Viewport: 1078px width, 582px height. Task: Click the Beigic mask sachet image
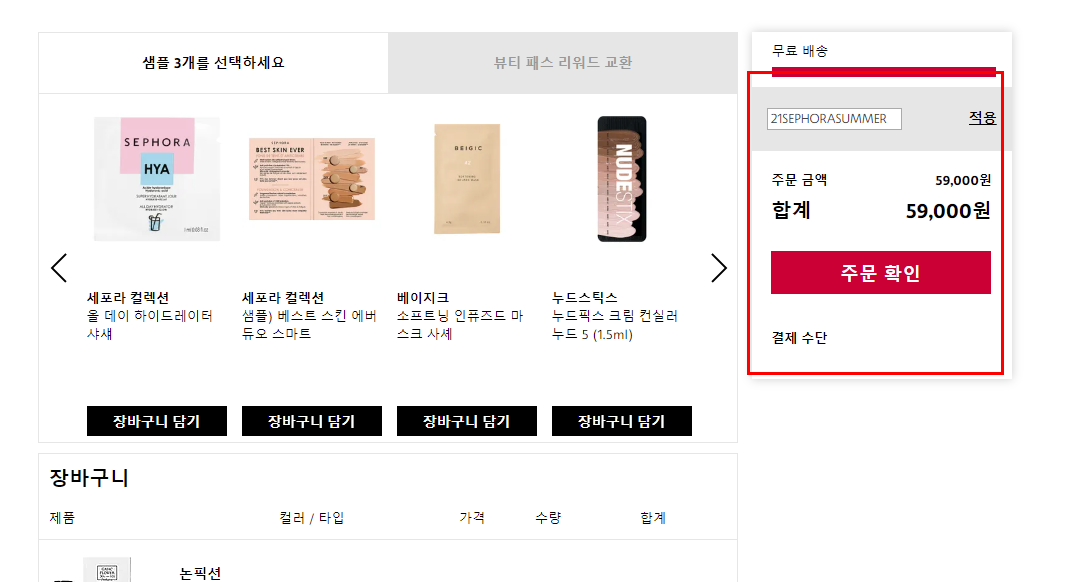467,179
